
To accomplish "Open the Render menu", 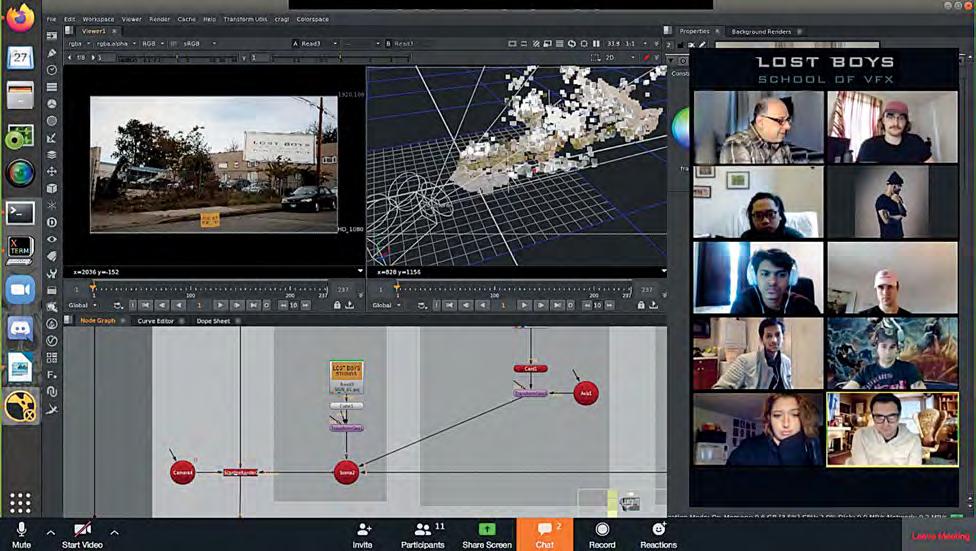I will (159, 19).
